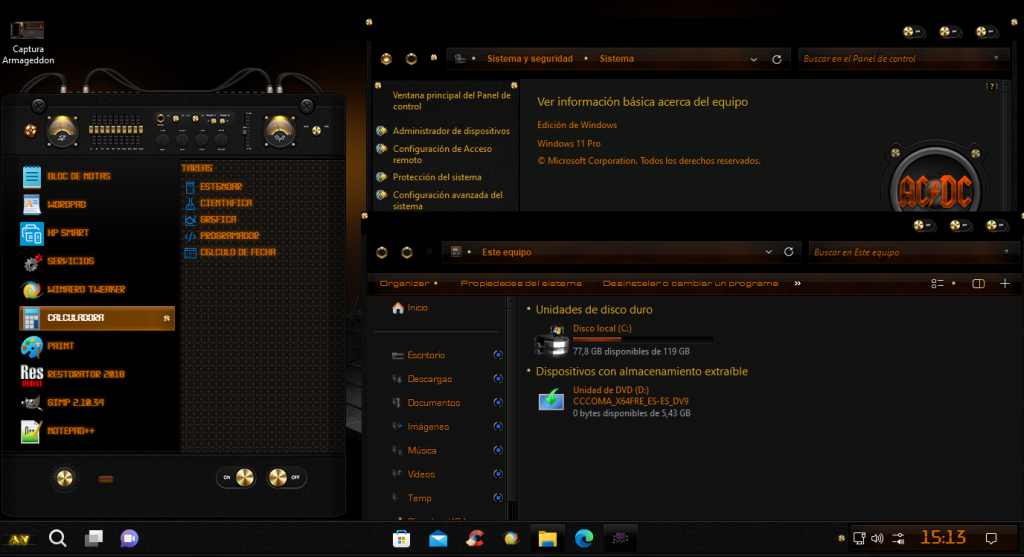Image resolution: width=1024 pixels, height=557 pixels.
Task: Click Propiedades del sistema in Explorer toolbar
Action: coord(521,283)
